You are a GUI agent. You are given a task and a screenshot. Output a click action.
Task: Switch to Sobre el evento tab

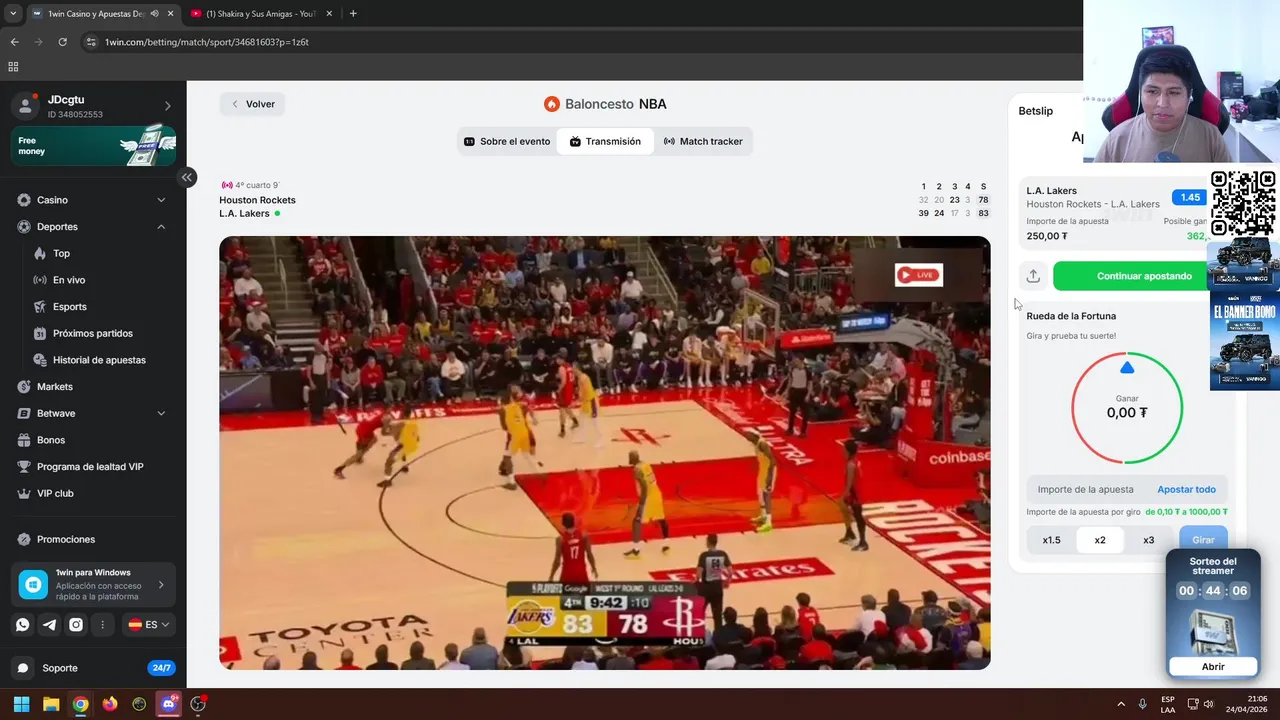click(507, 142)
